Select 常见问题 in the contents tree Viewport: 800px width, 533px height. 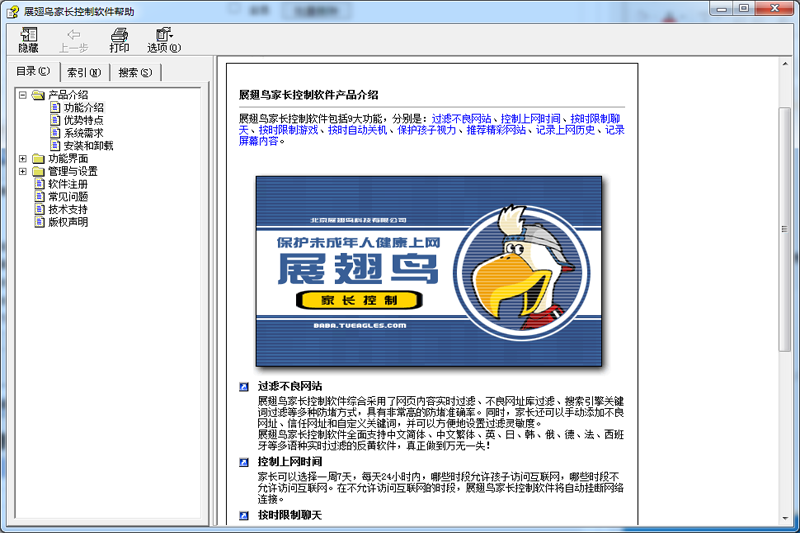click(x=68, y=197)
